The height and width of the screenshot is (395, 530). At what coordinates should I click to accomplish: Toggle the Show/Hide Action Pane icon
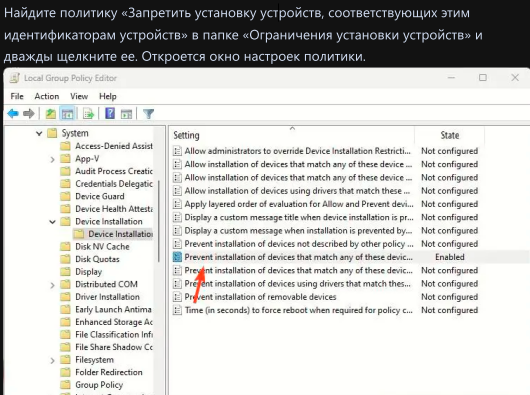pos(126,114)
